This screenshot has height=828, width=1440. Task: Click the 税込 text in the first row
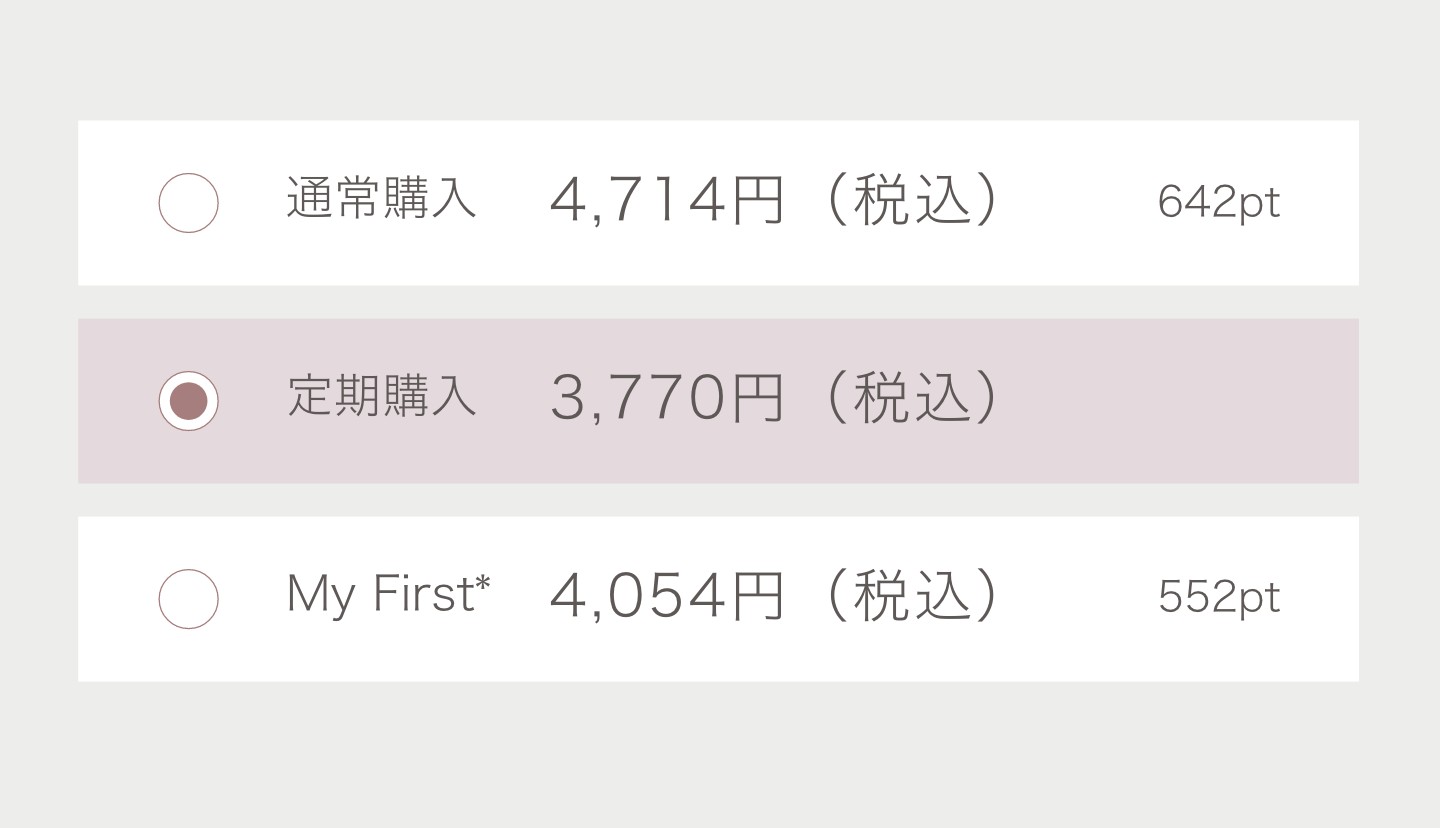click(908, 200)
